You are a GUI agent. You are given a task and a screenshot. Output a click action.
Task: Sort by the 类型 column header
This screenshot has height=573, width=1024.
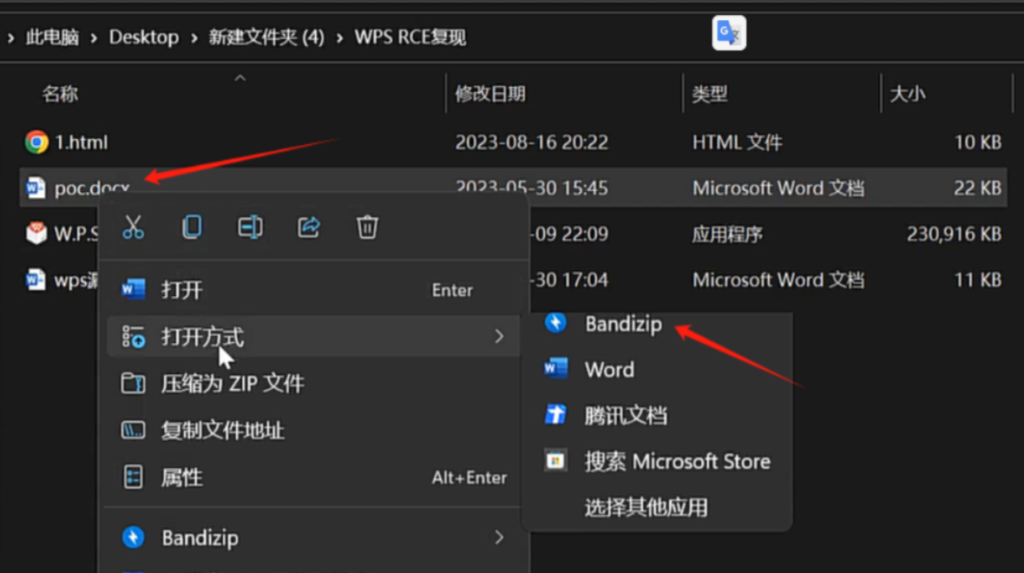click(710, 94)
